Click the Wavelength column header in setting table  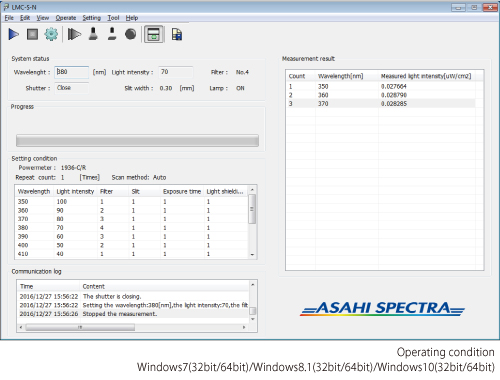34,191
